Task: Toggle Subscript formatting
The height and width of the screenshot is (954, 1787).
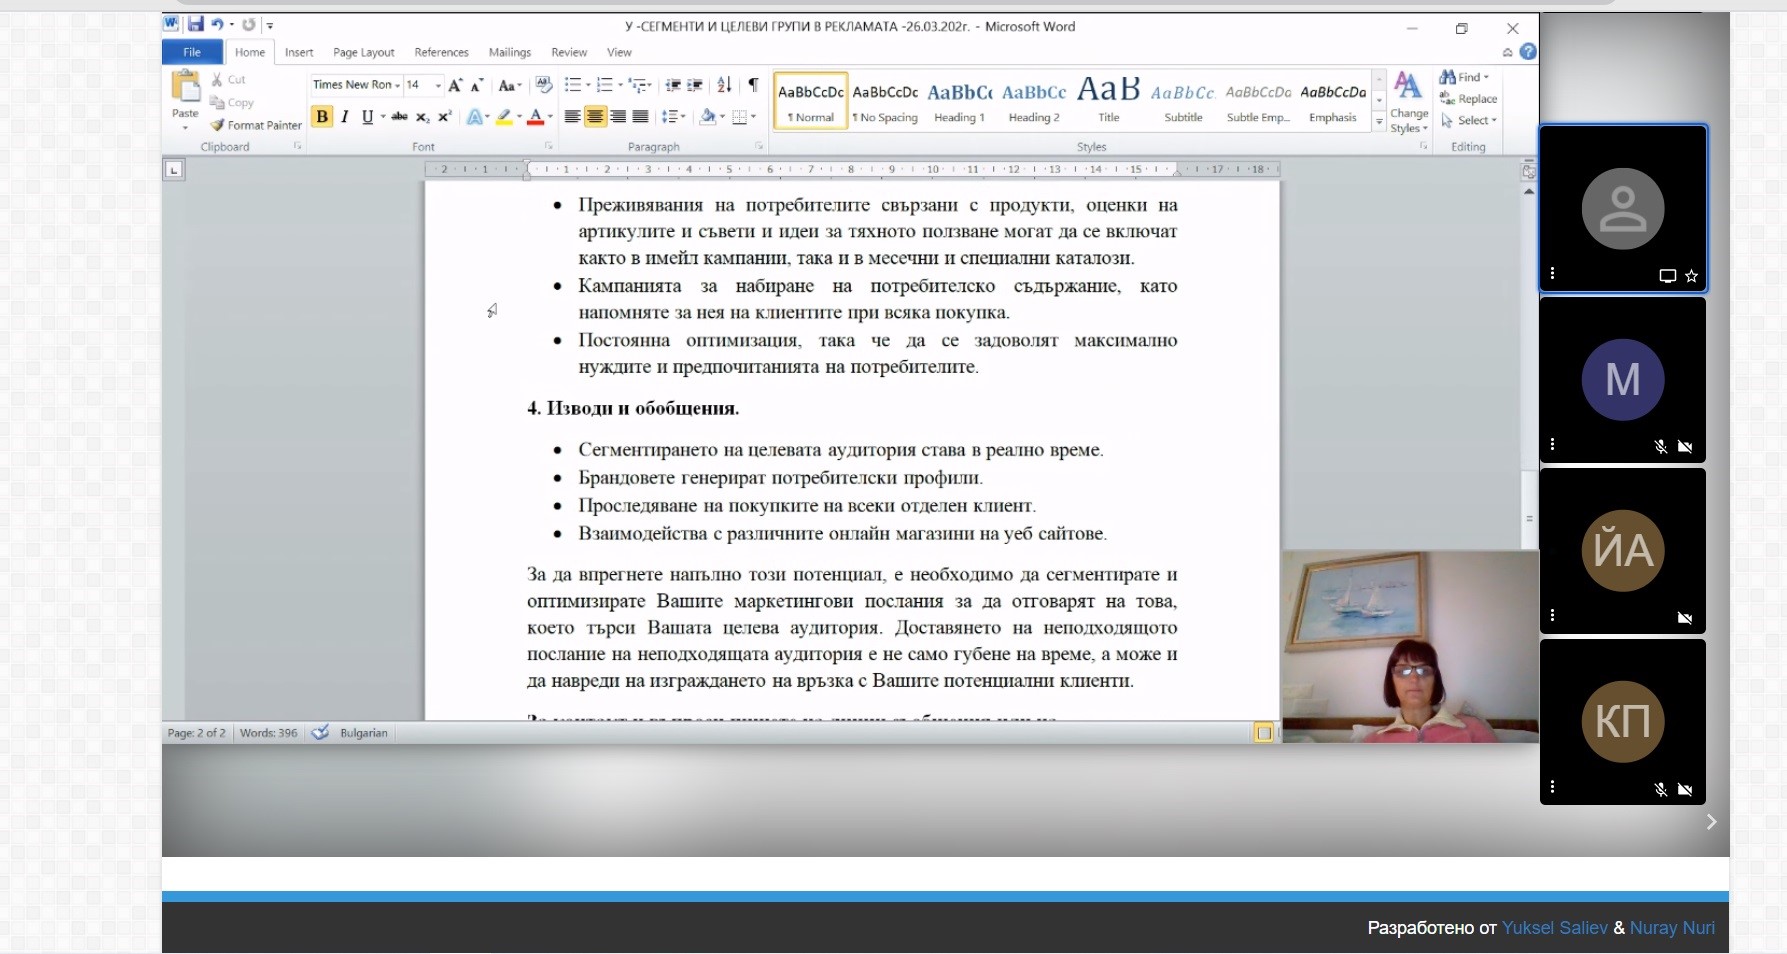Action: click(x=422, y=117)
